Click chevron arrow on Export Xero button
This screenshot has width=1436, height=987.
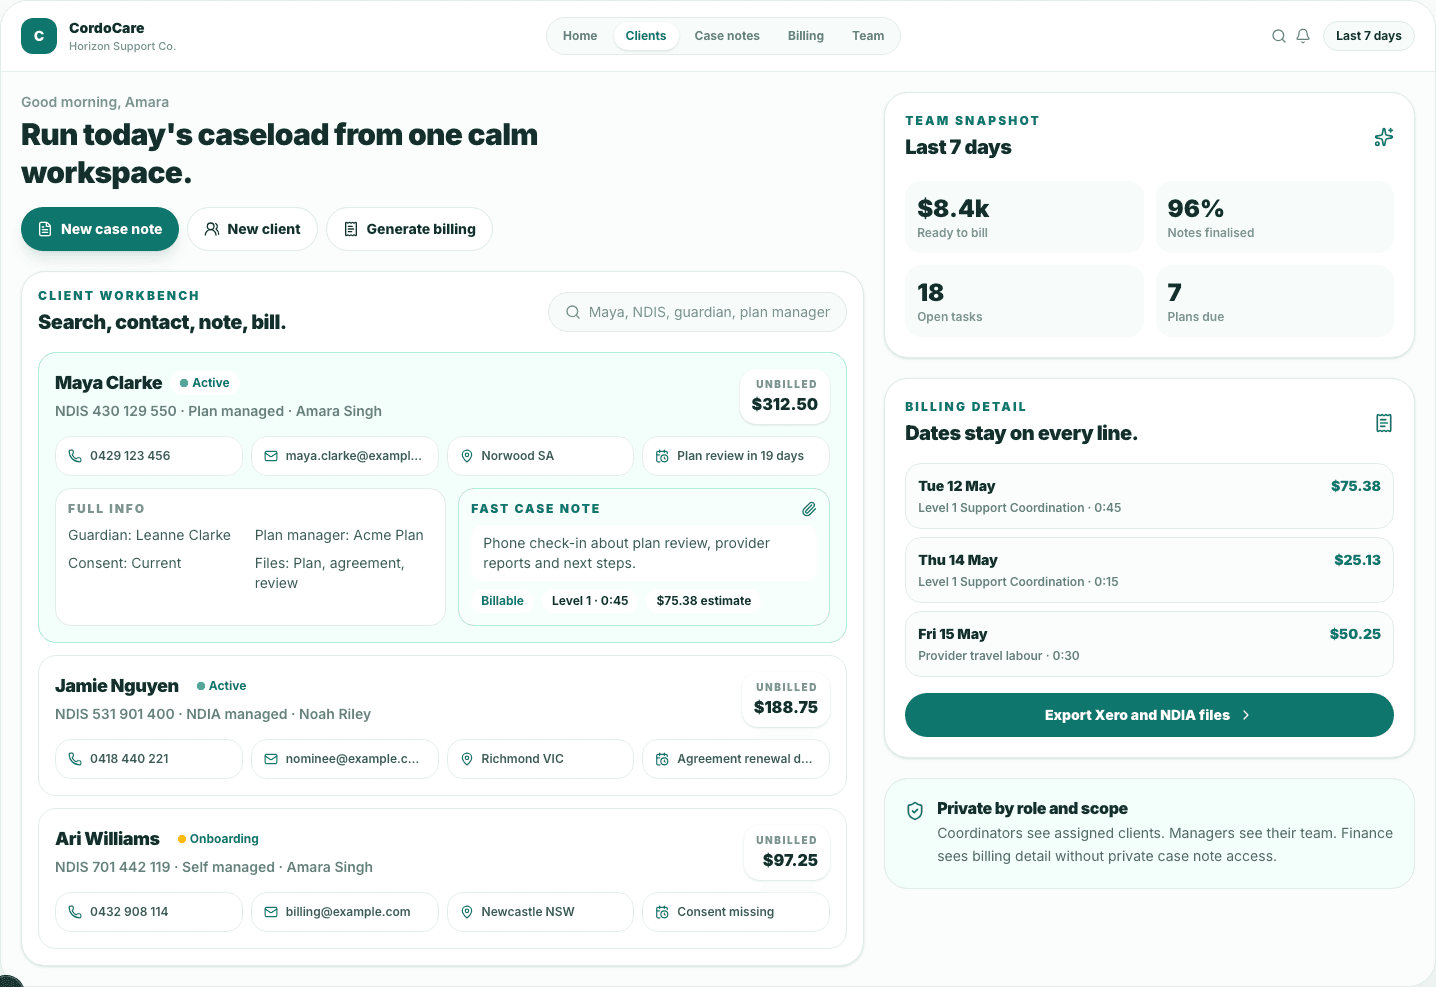(x=1246, y=715)
